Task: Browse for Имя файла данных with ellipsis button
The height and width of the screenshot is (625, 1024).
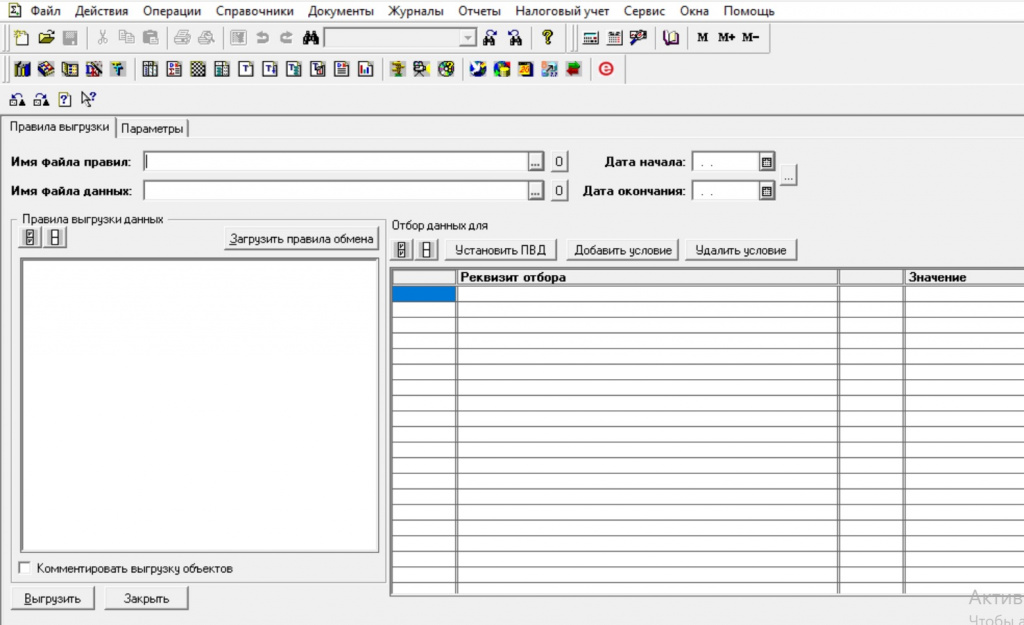Action: pyautogui.click(x=536, y=191)
